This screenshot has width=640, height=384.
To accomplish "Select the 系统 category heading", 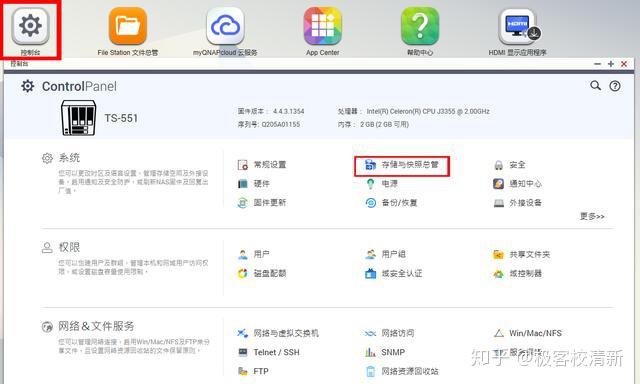I will [69, 158].
